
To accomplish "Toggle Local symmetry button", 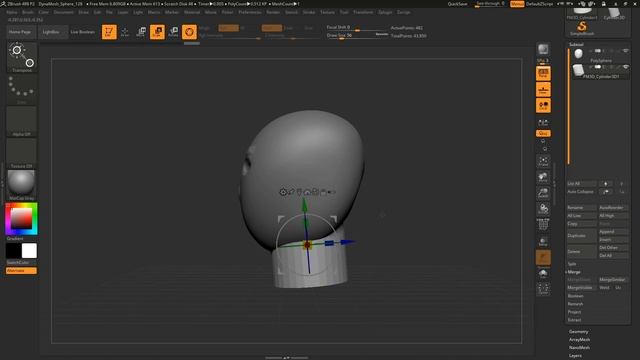I will point(543,105).
